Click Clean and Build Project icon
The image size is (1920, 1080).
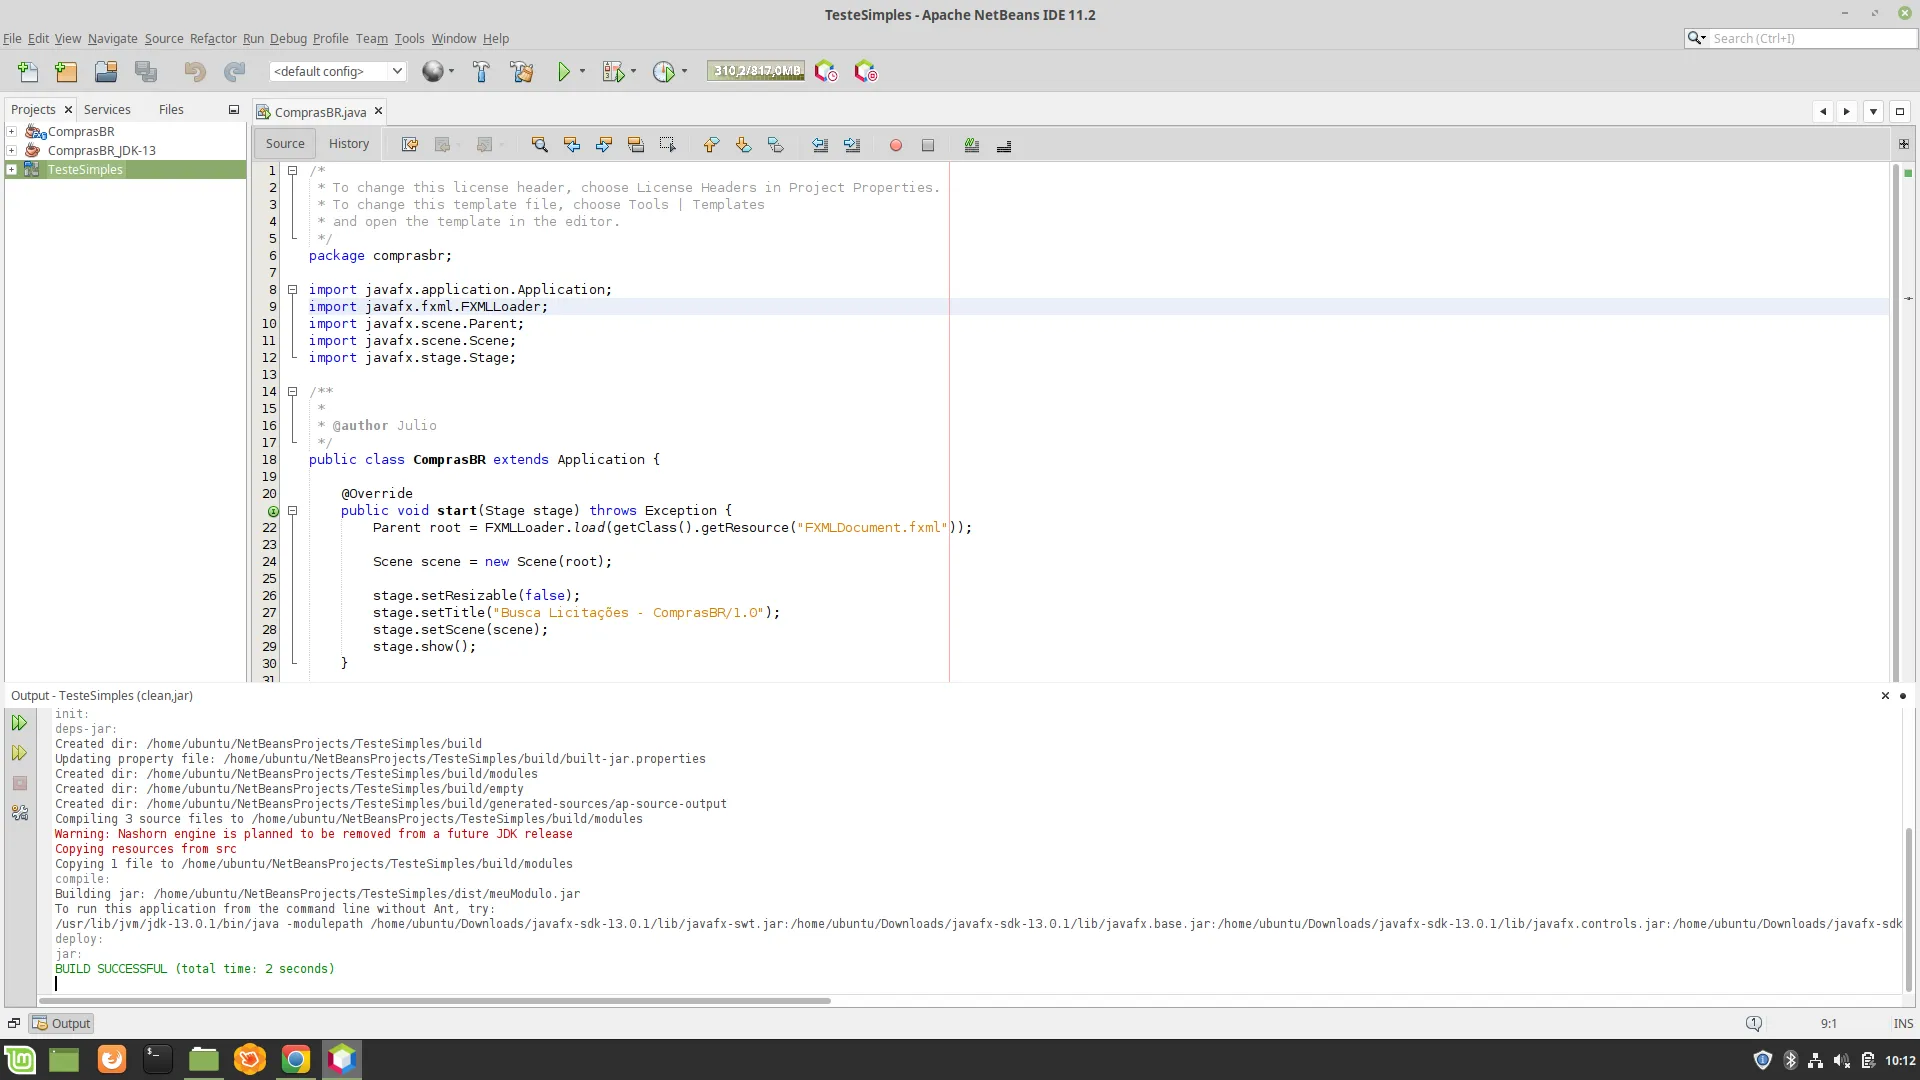[x=521, y=71]
